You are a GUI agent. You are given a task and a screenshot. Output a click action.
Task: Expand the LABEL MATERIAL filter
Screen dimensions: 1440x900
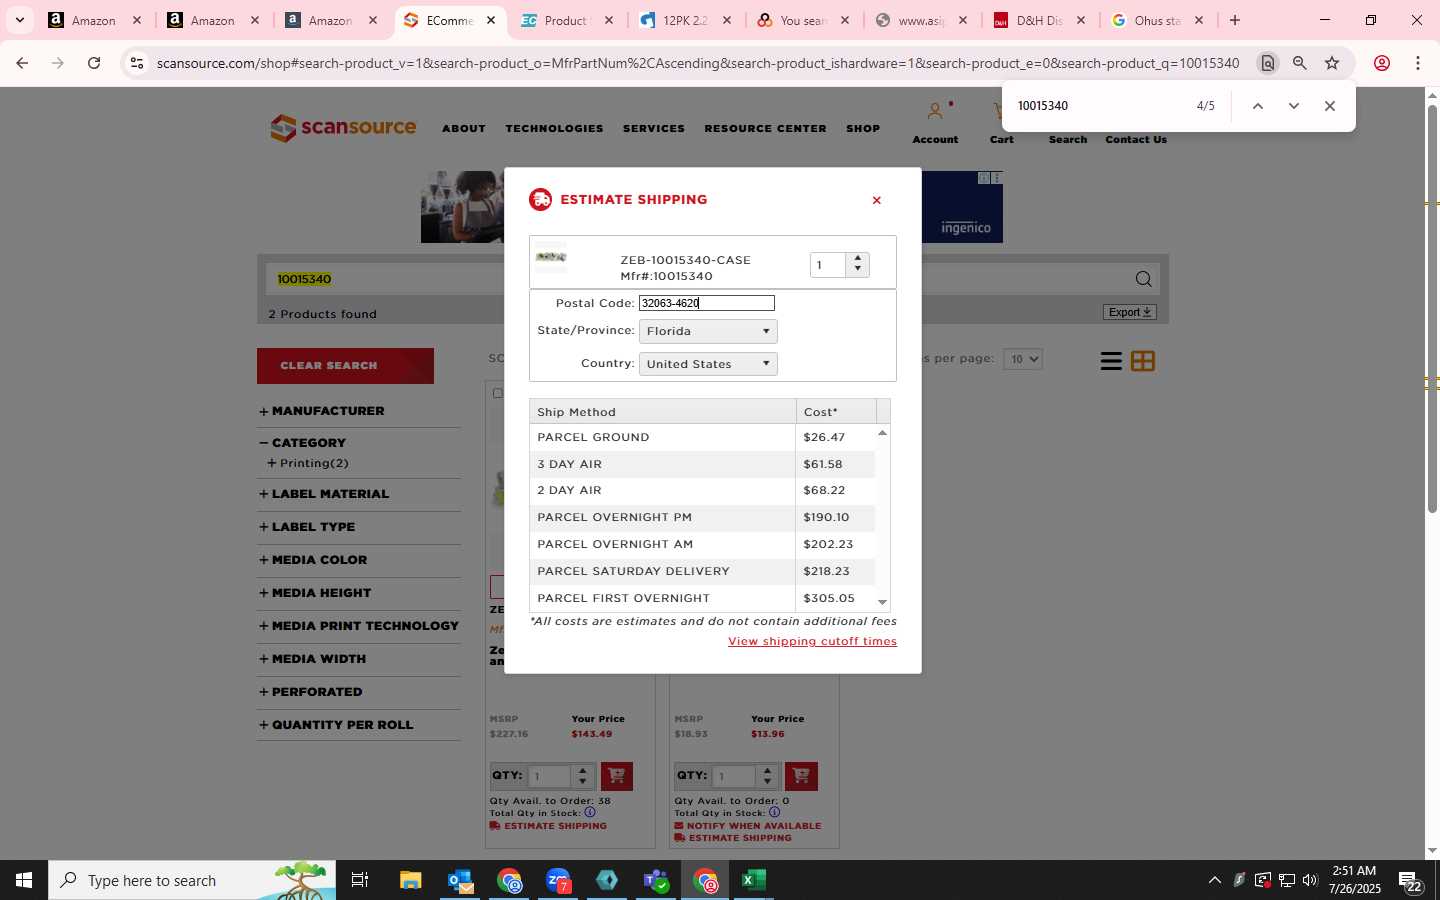click(324, 494)
